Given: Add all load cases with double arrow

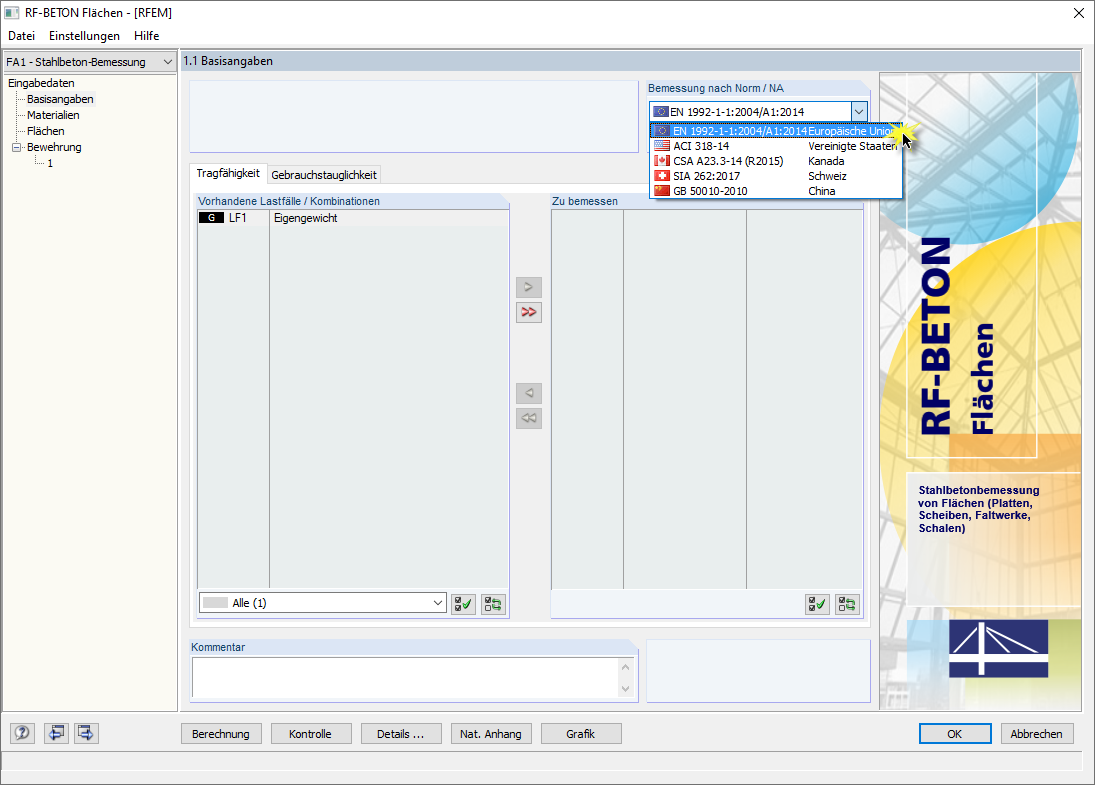Looking at the screenshot, I should coord(529,312).
